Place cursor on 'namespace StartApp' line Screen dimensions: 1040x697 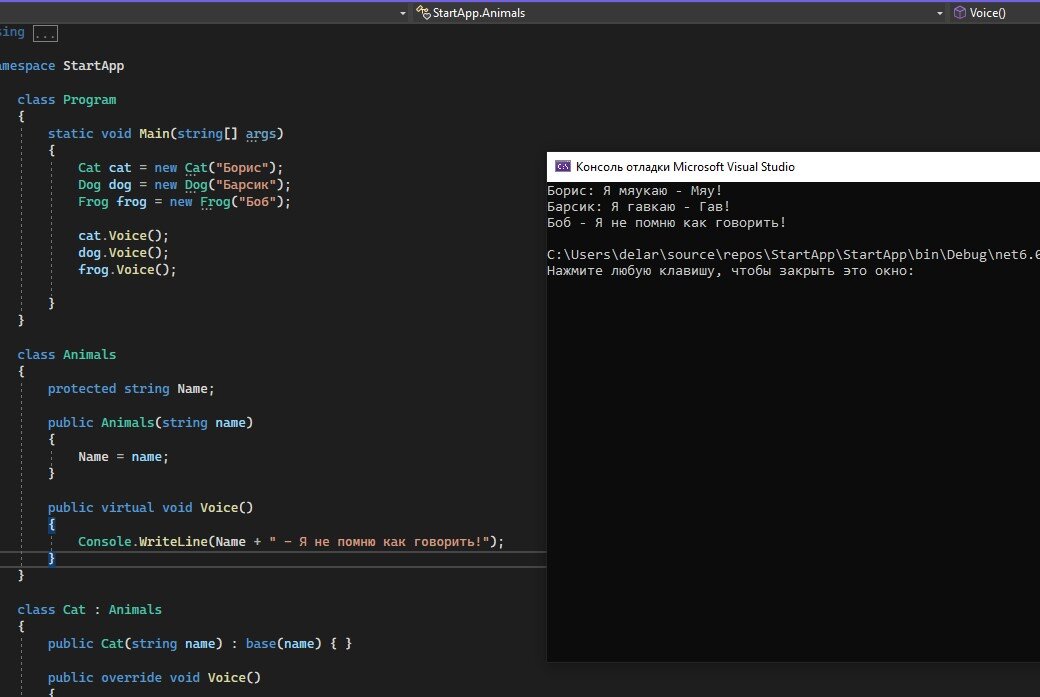pos(62,66)
